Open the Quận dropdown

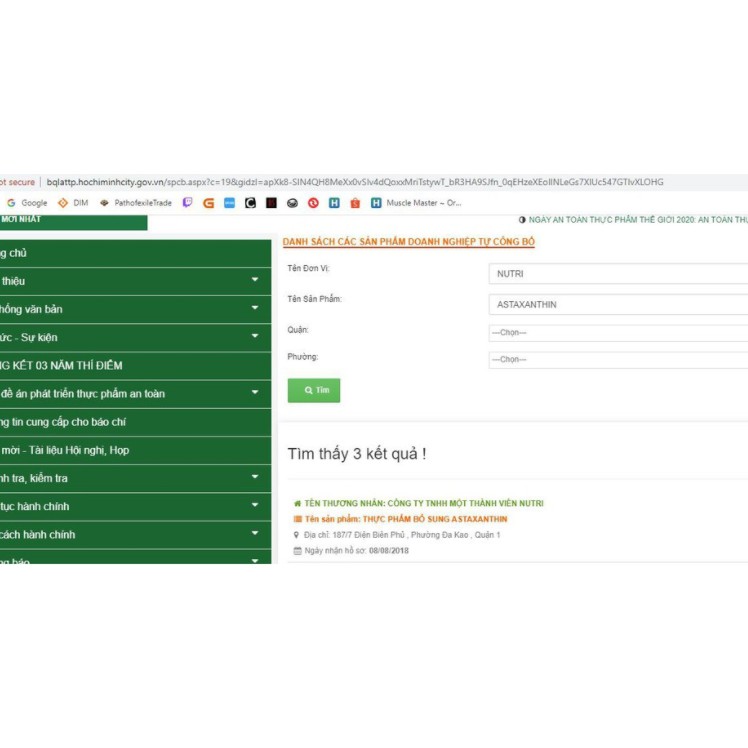(617, 333)
